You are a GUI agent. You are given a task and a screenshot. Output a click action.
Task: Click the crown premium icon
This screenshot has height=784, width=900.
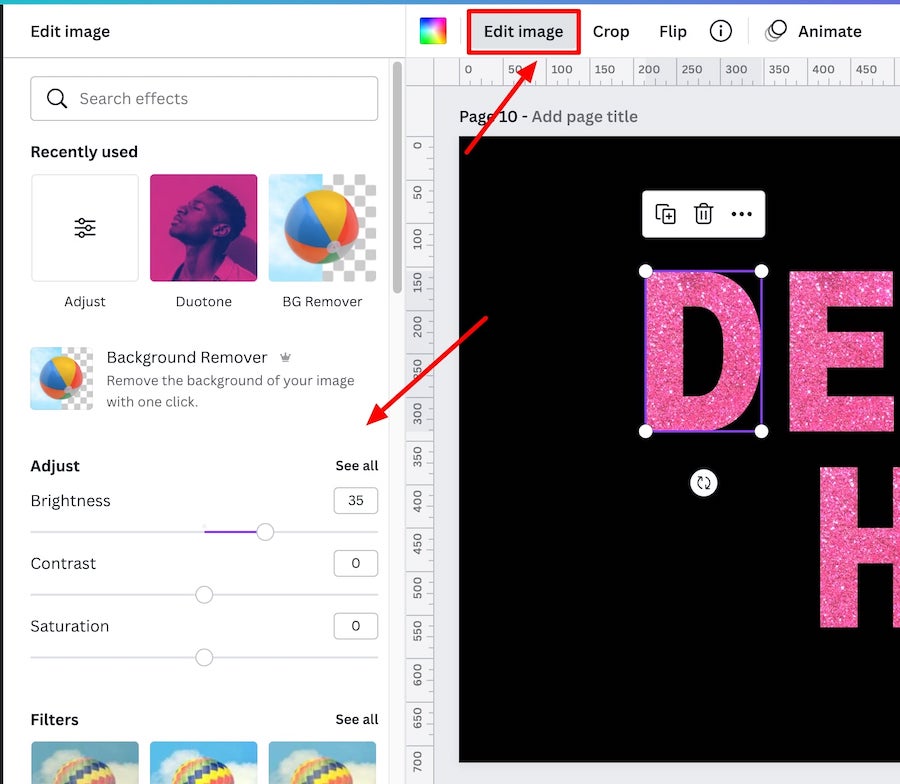[x=285, y=358]
